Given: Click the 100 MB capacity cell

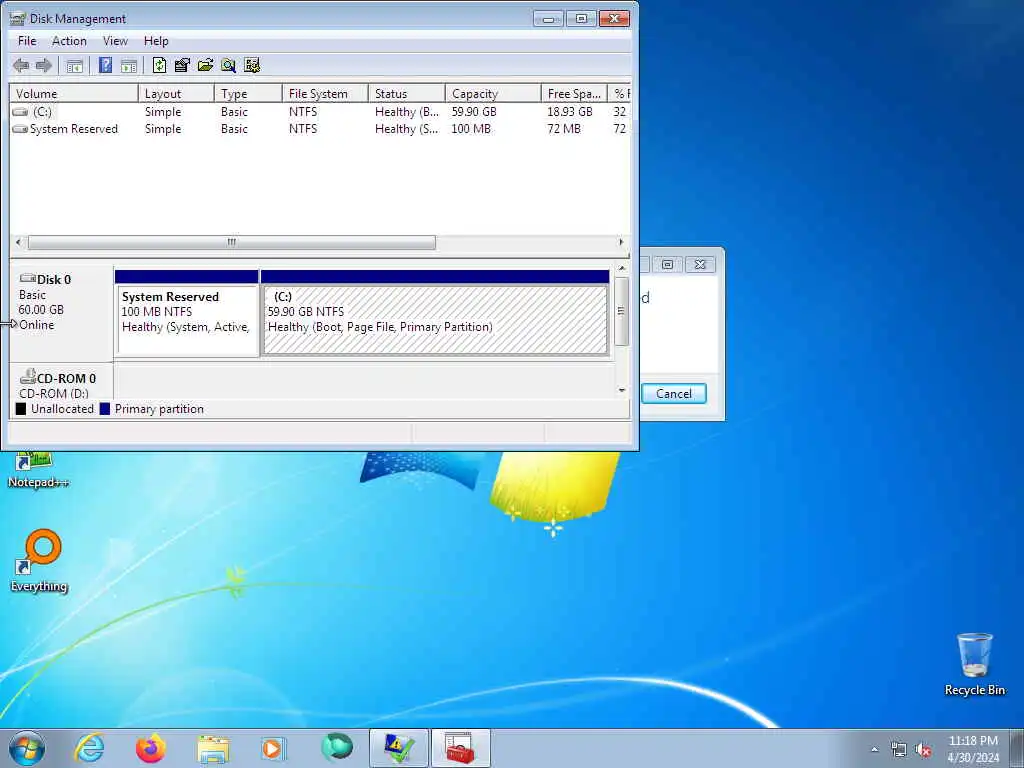Looking at the screenshot, I should (471, 129).
